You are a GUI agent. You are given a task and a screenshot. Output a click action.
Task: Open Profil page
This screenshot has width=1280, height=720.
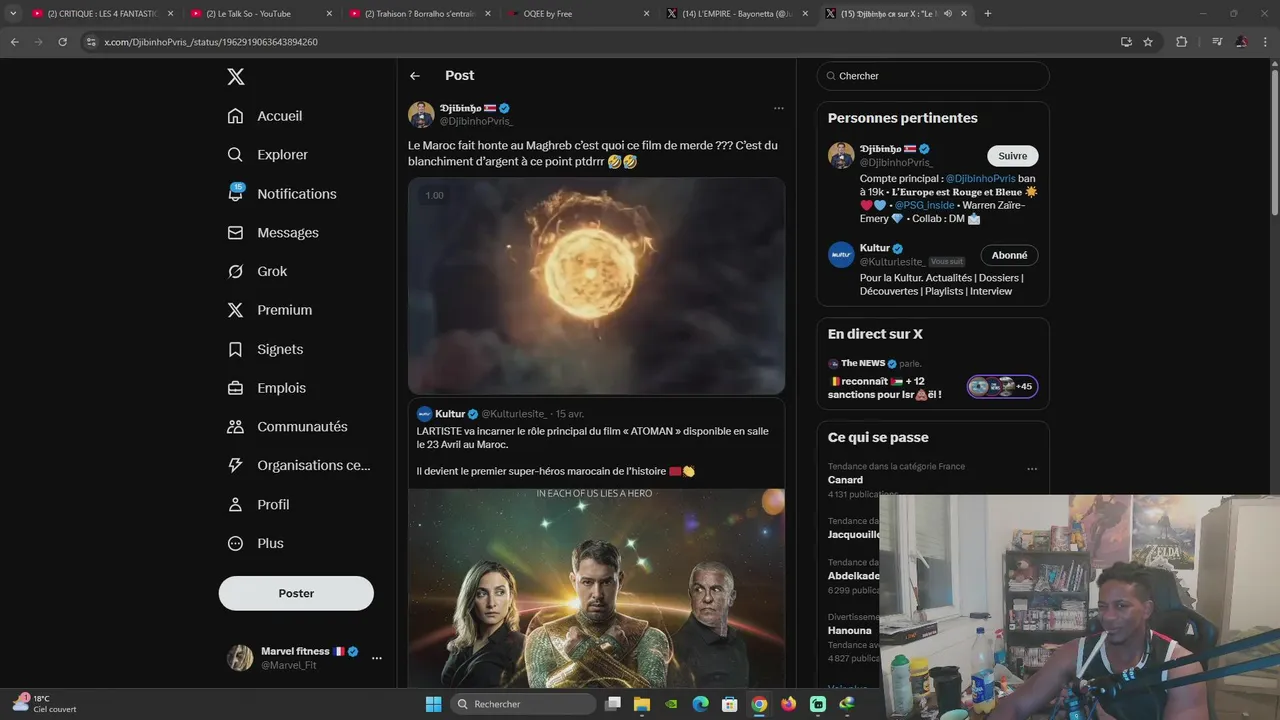point(258,505)
